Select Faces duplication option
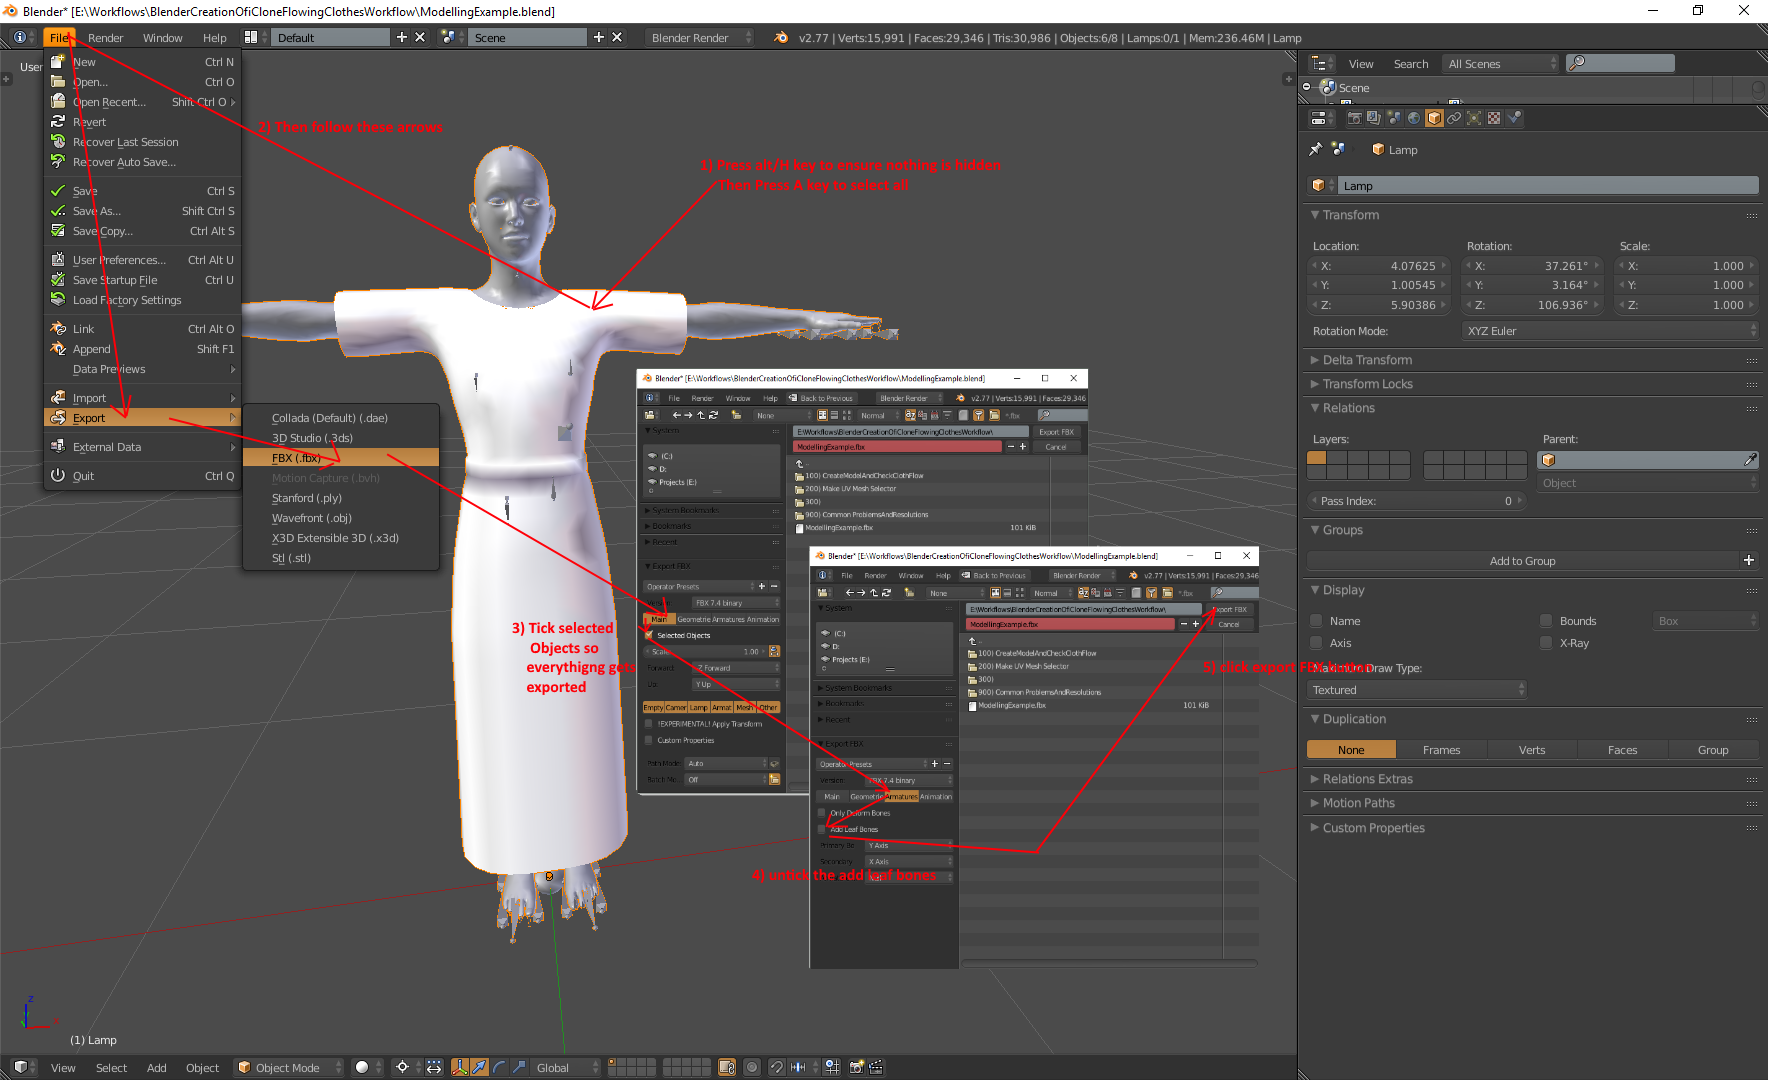 1622,750
